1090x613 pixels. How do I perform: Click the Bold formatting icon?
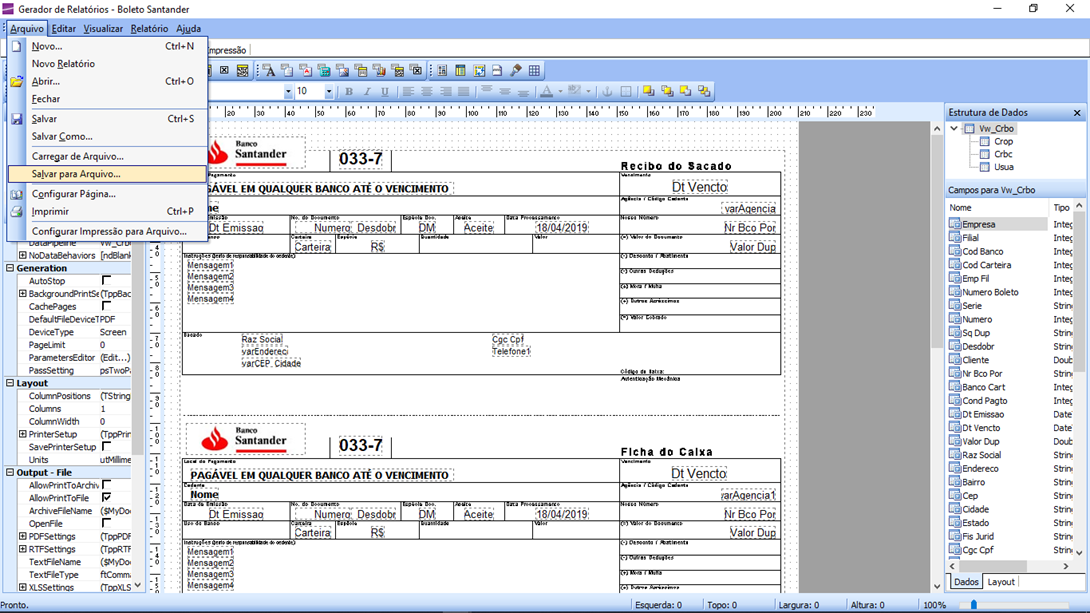click(349, 92)
